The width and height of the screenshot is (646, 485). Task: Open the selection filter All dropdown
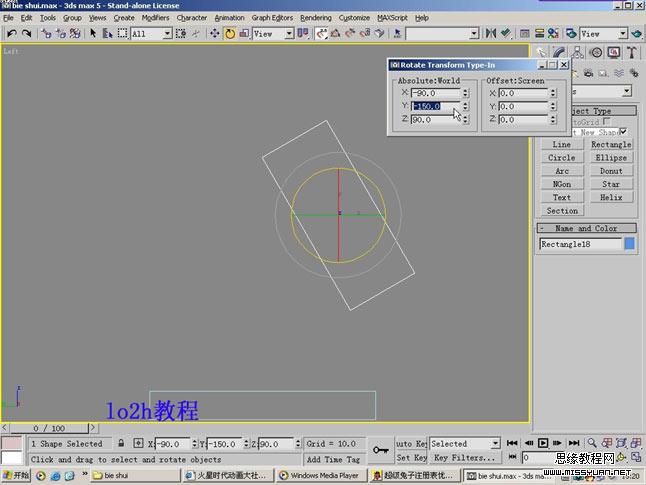coord(168,33)
